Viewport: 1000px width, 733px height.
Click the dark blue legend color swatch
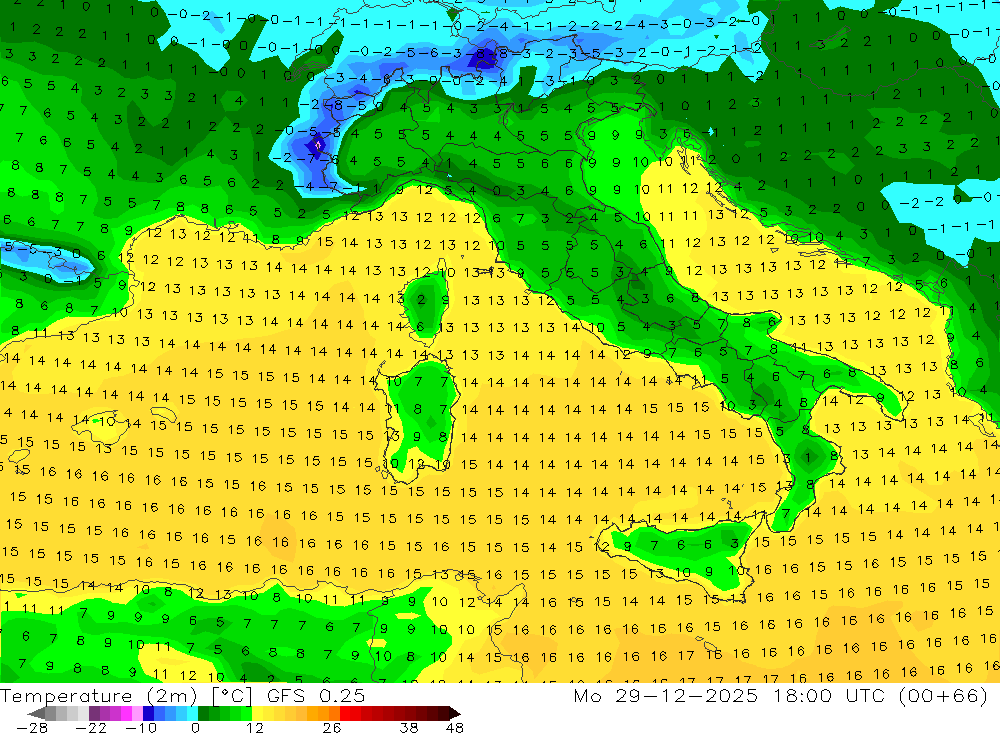(148, 714)
